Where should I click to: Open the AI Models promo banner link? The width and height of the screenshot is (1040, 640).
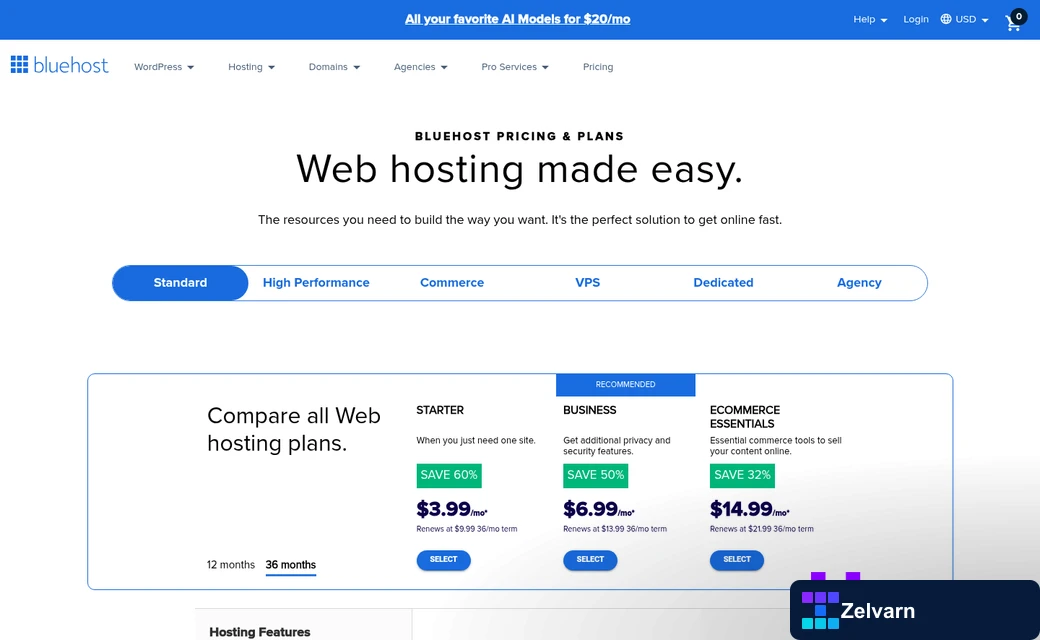pyautogui.click(x=517, y=19)
